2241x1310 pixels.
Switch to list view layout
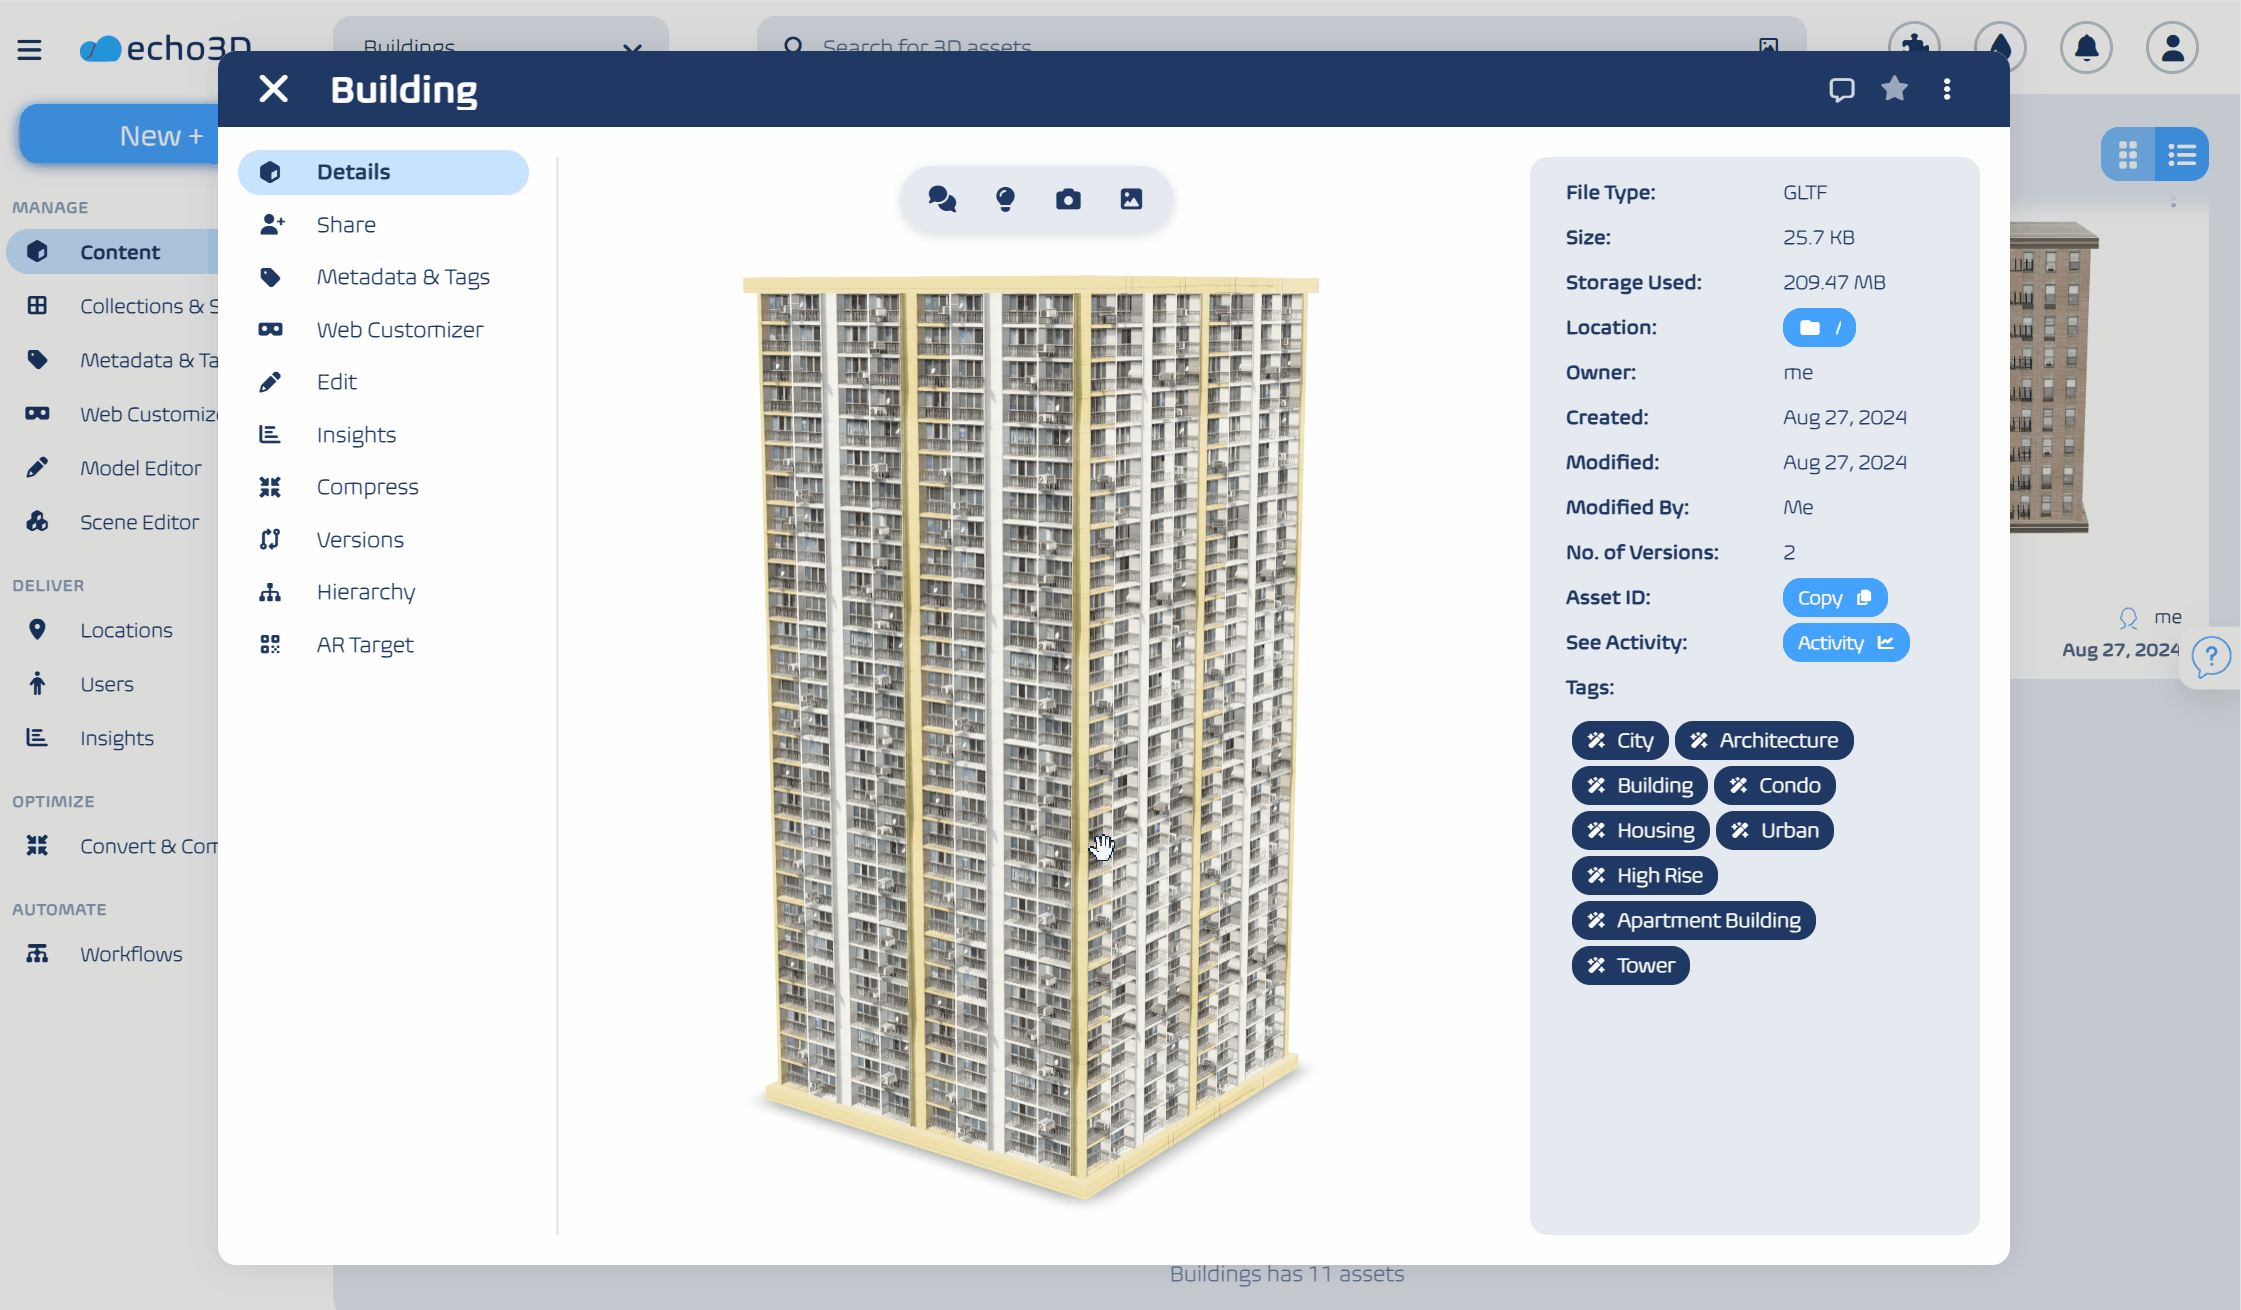[2181, 154]
